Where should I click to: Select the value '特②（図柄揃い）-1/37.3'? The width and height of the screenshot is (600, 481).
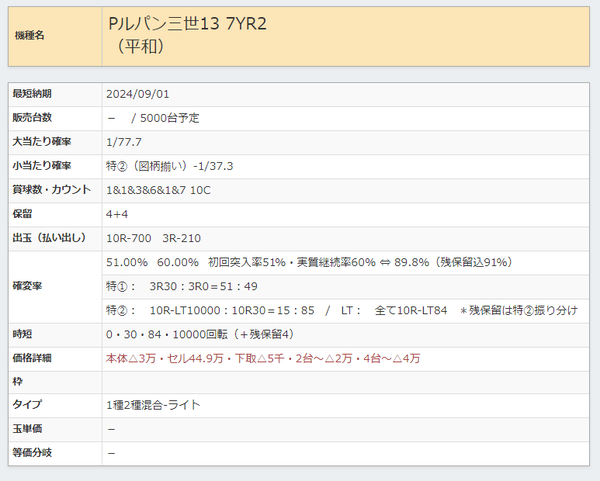coord(170,166)
